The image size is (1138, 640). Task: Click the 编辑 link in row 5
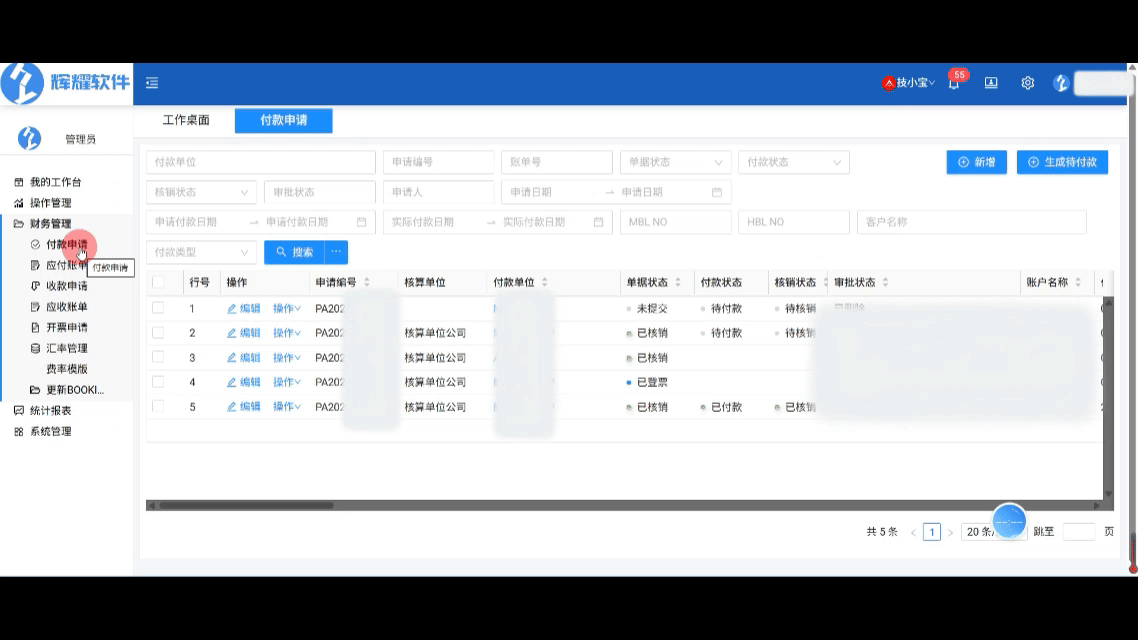point(243,407)
